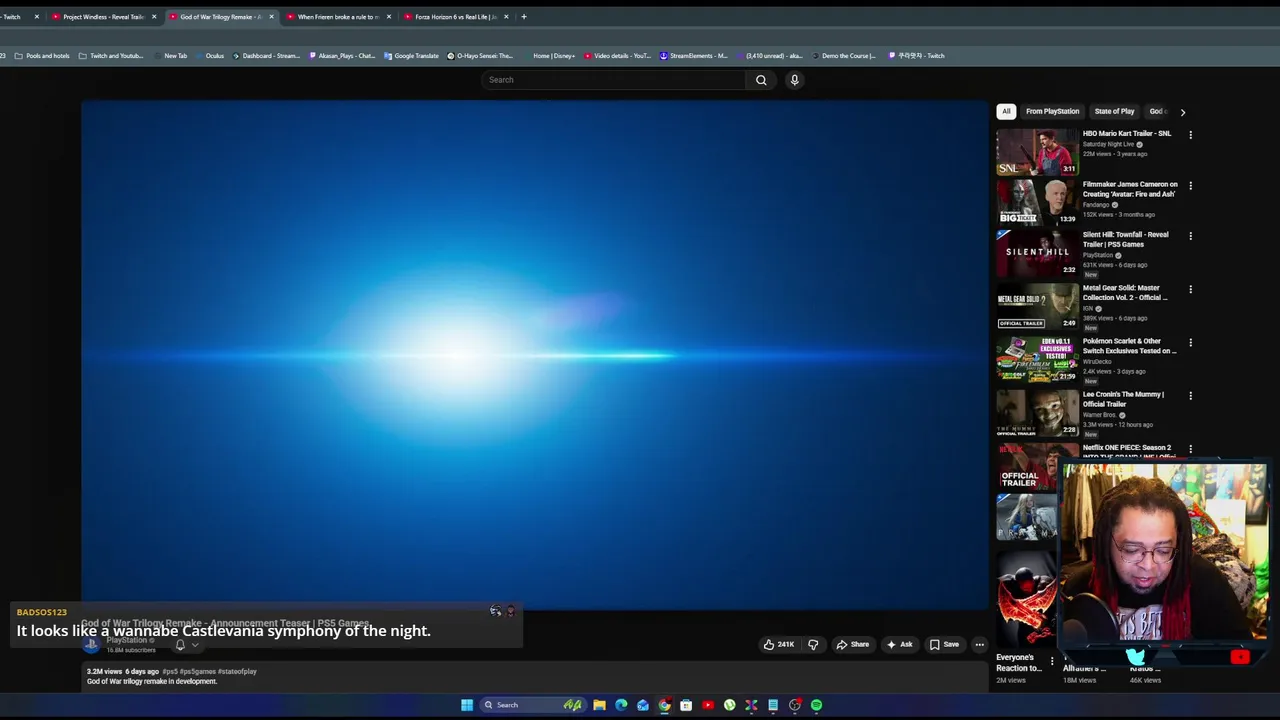Viewport: 1280px width, 720px height.
Task: Click the YouTube search magnifier button
Action: [761, 80]
